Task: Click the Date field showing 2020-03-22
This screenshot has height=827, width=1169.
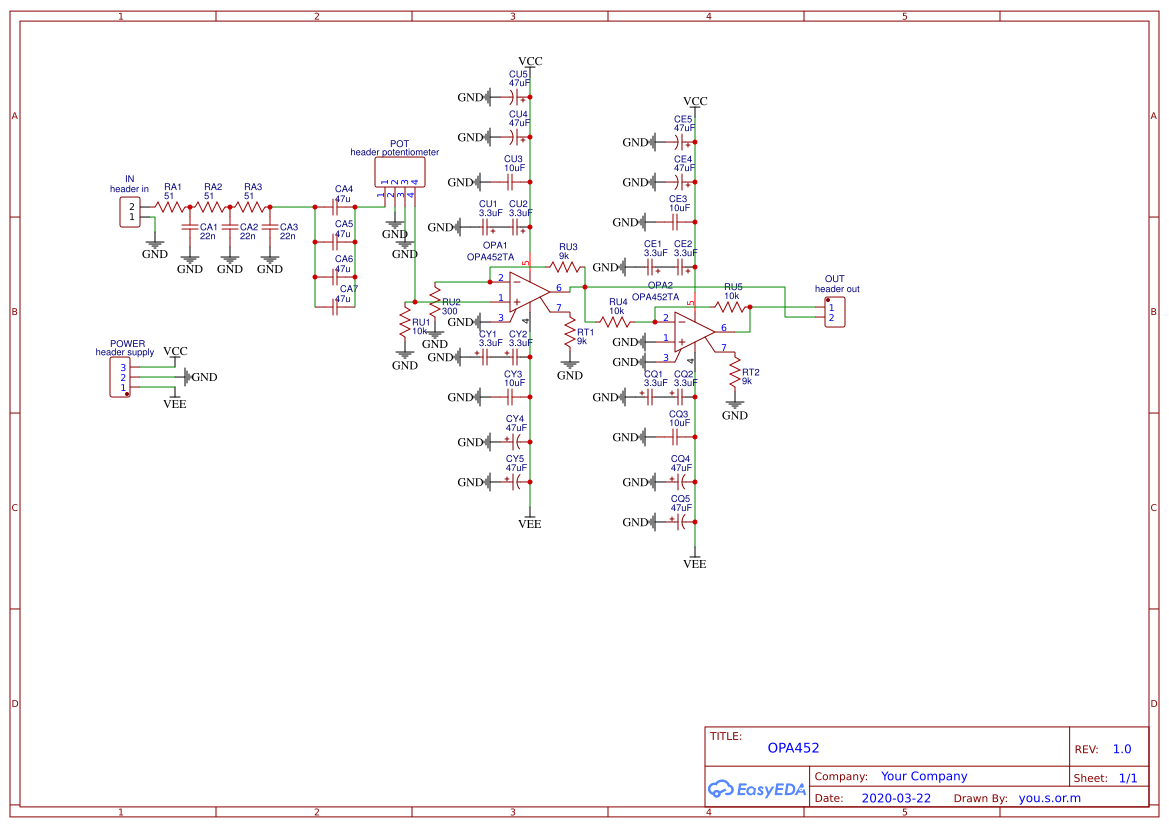Action: [x=894, y=797]
